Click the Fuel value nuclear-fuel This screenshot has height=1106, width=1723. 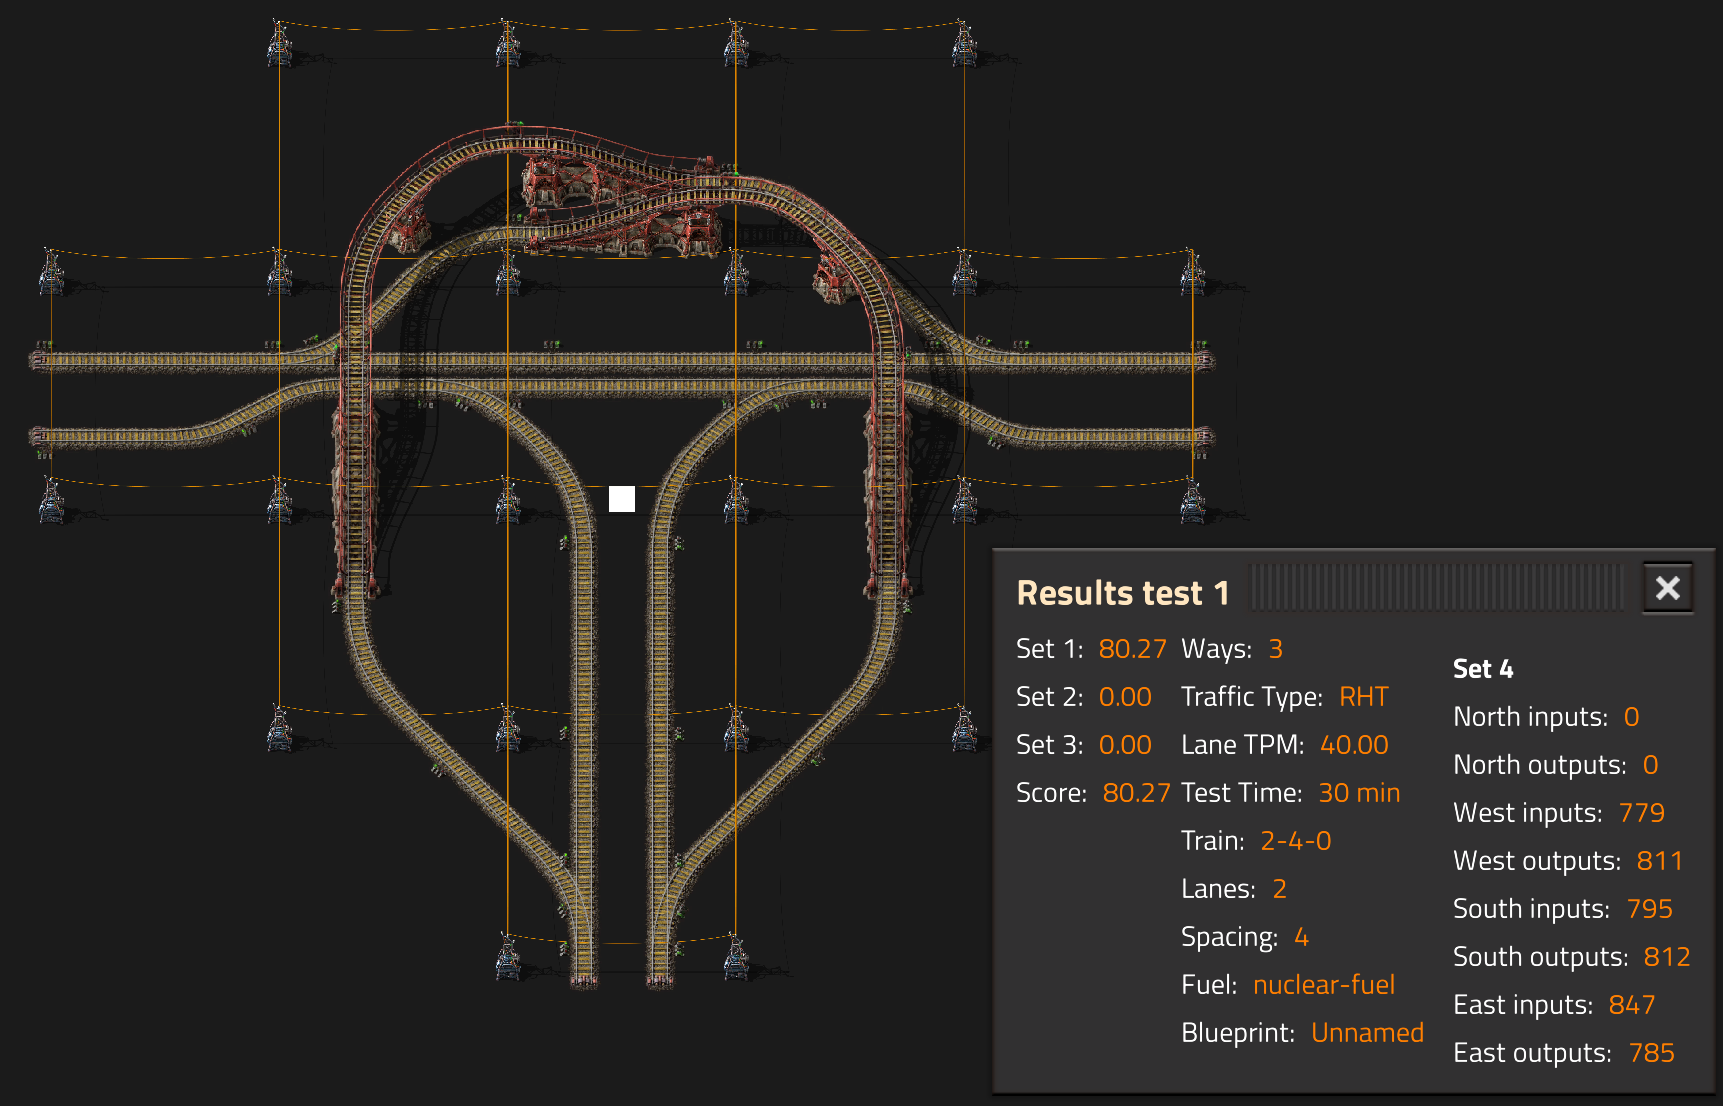1324,985
